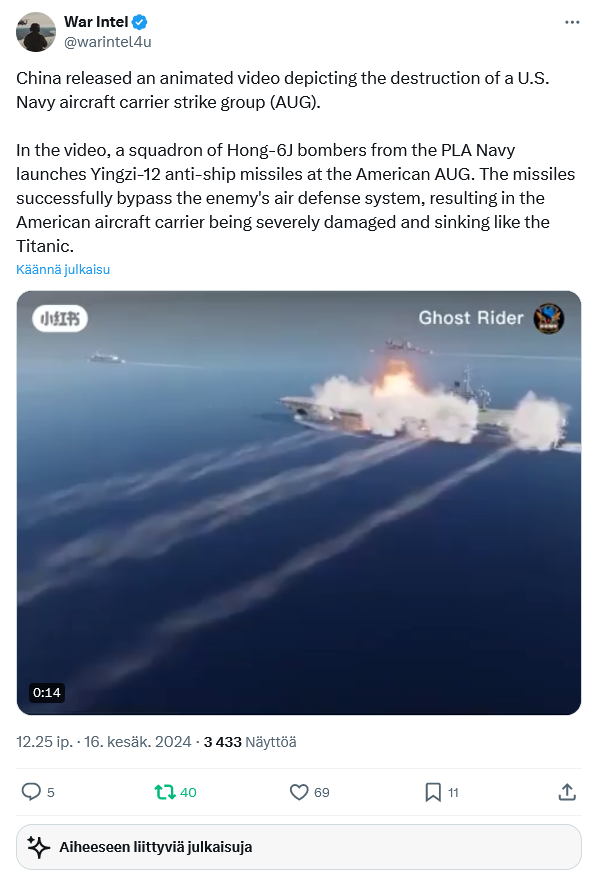The width and height of the screenshot is (598, 878).
Task: Click the Ghost Rider logo watermark
Action: click(548, 318)
